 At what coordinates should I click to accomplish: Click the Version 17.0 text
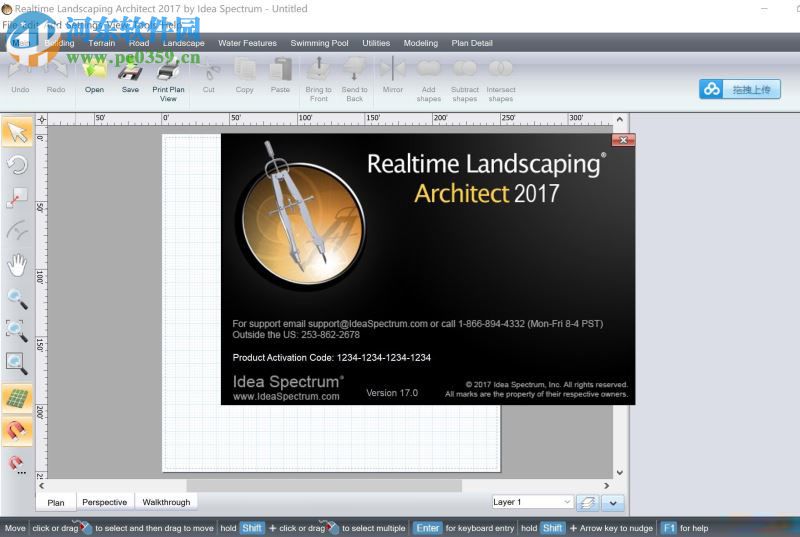[392, 393]
